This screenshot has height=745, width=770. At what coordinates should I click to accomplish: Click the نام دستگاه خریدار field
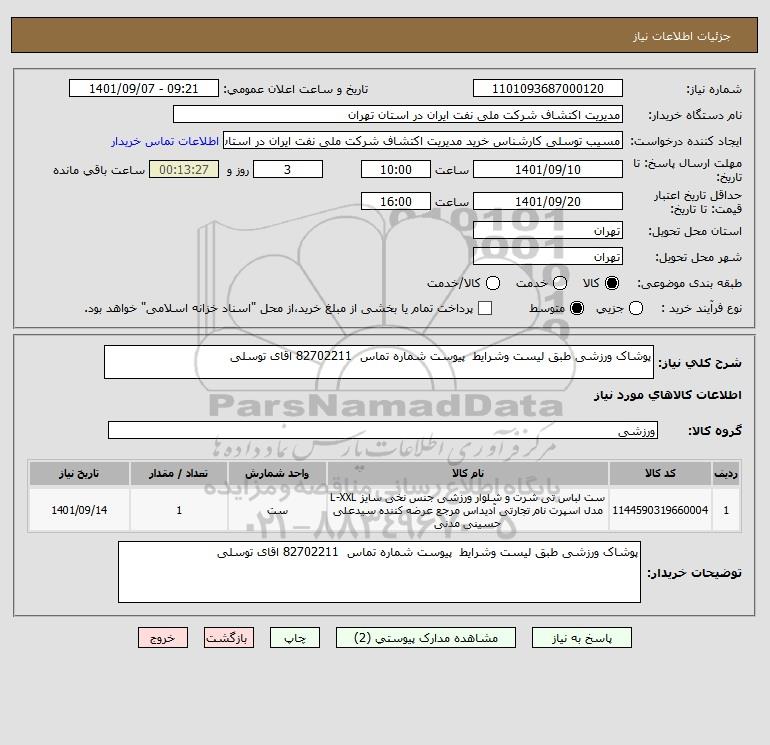(x=398, y=114)
